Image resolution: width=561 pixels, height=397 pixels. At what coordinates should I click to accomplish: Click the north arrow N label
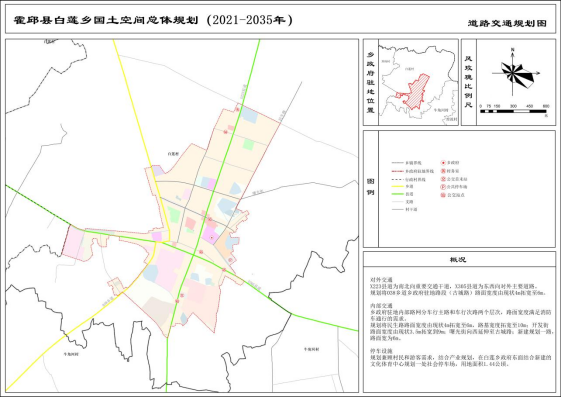tap(513, 50)
